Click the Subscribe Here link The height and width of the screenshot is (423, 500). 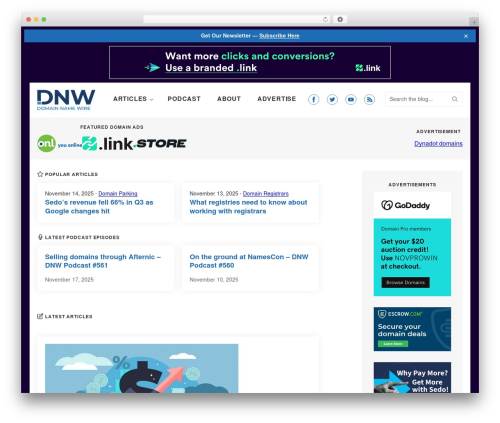tap(279, 36)
